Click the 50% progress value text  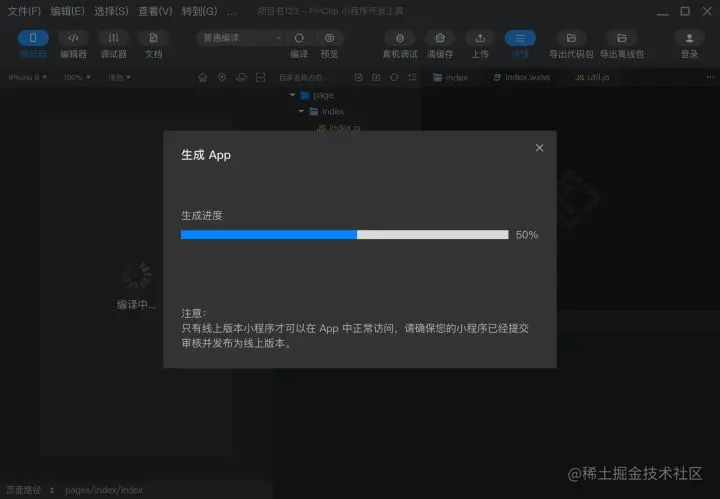pyautogui.click(x=527, y=235)
